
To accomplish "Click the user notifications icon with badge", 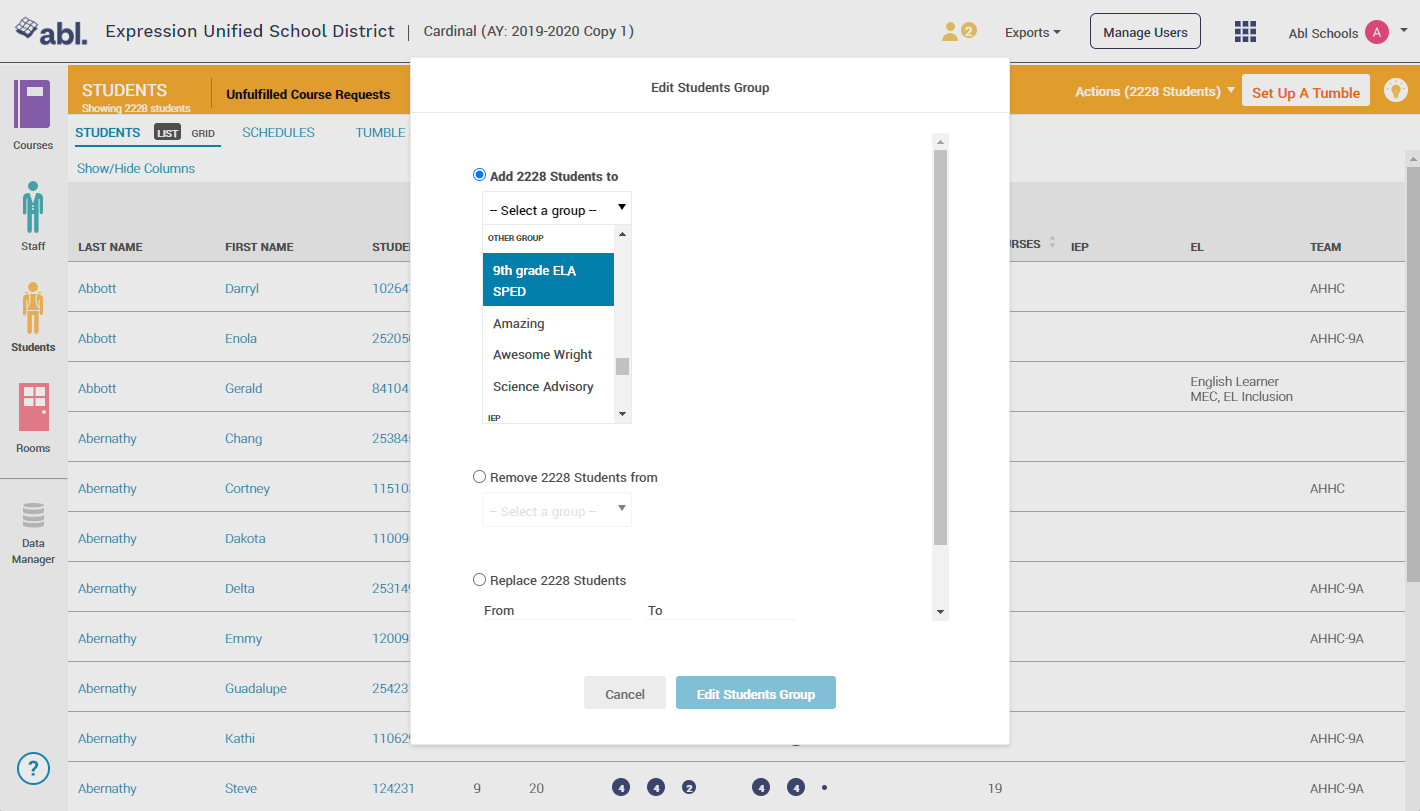I will [x=957, y=32].
